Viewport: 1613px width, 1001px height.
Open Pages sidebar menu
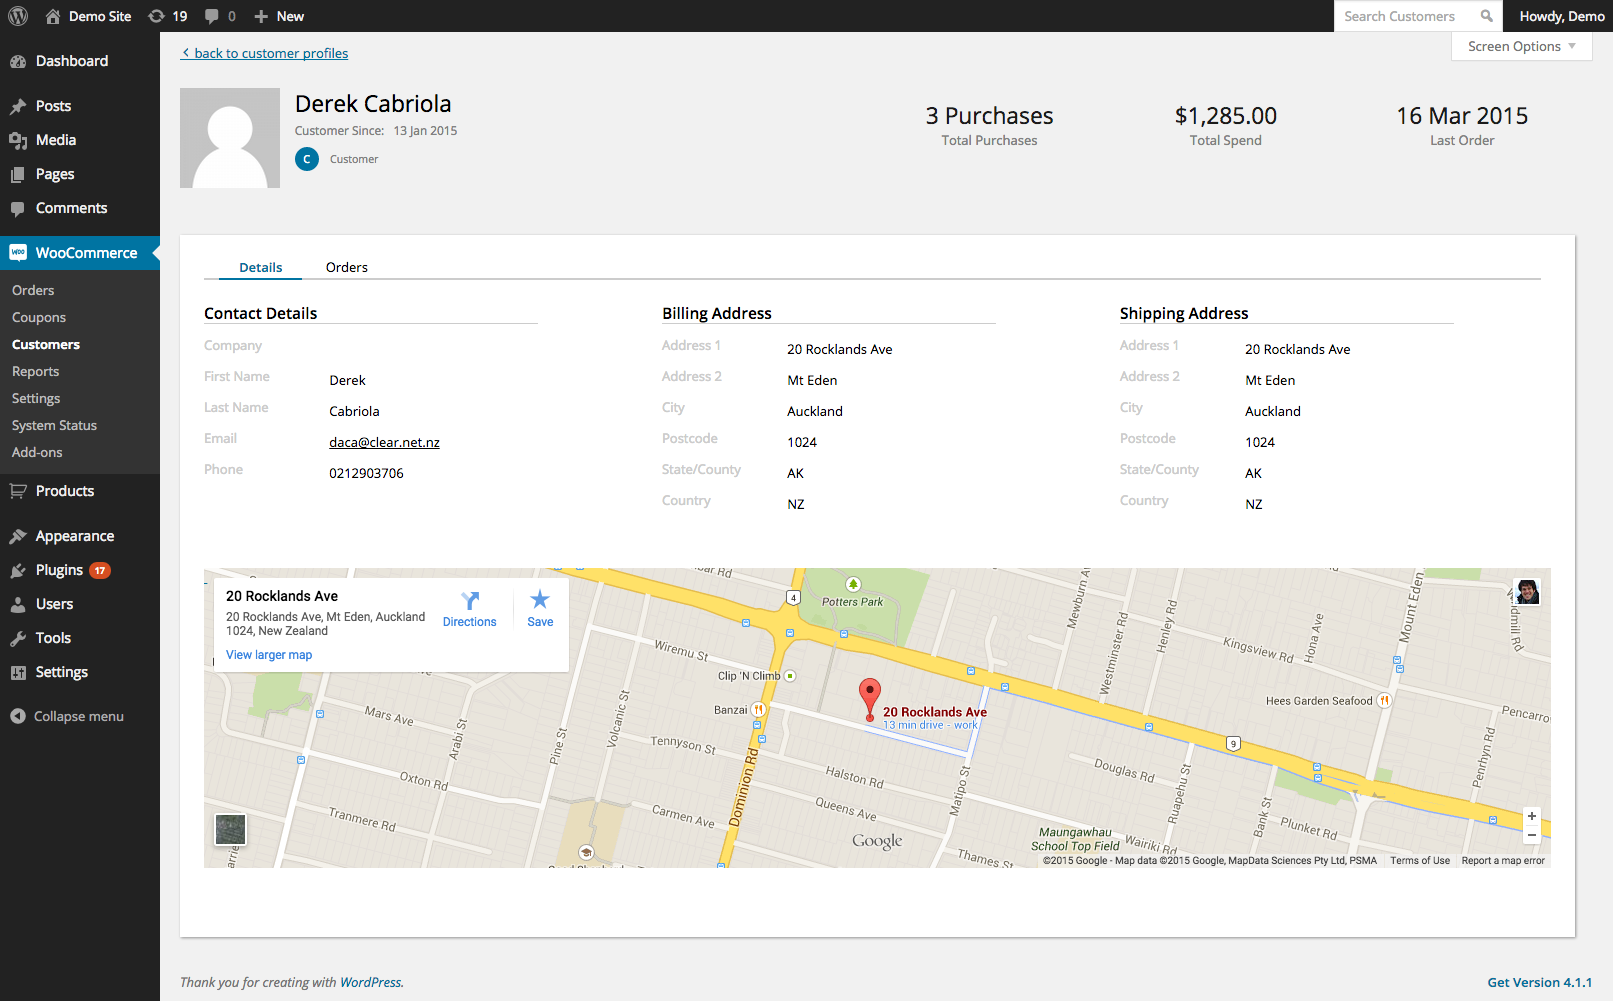point(80,174)
